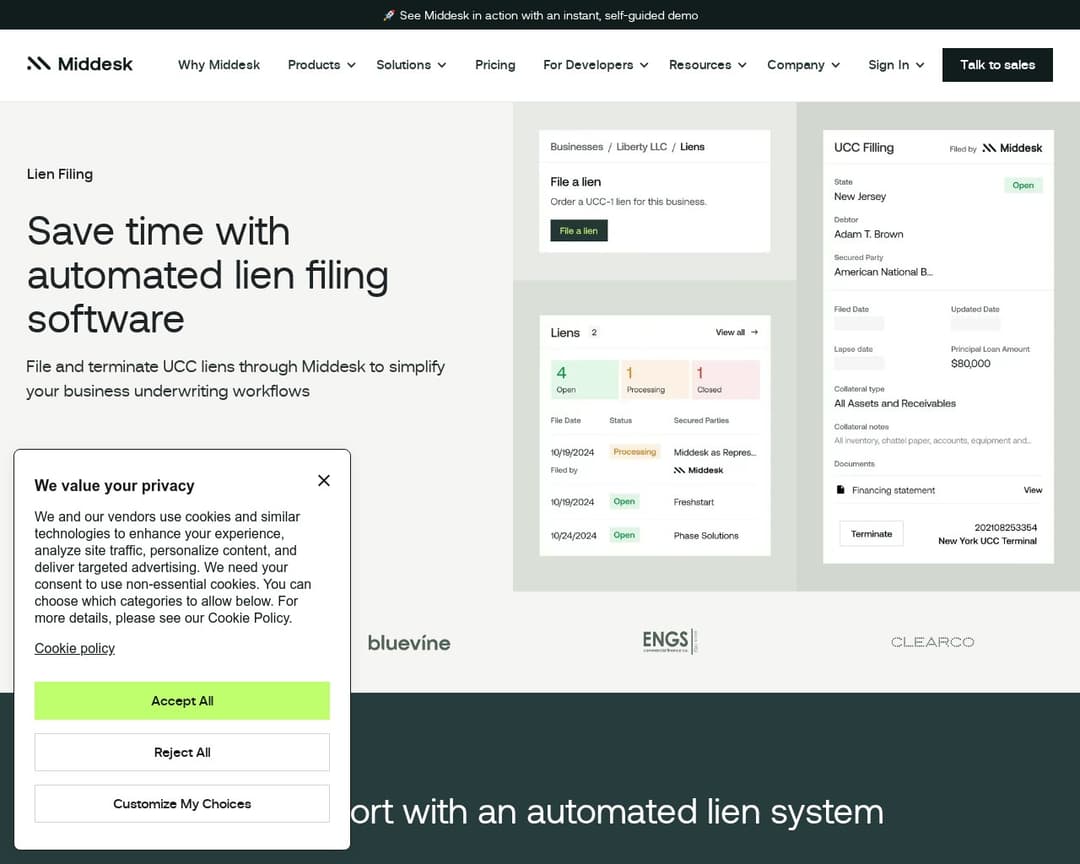Click the "Save time with automated lien filing software" headline

208,275
